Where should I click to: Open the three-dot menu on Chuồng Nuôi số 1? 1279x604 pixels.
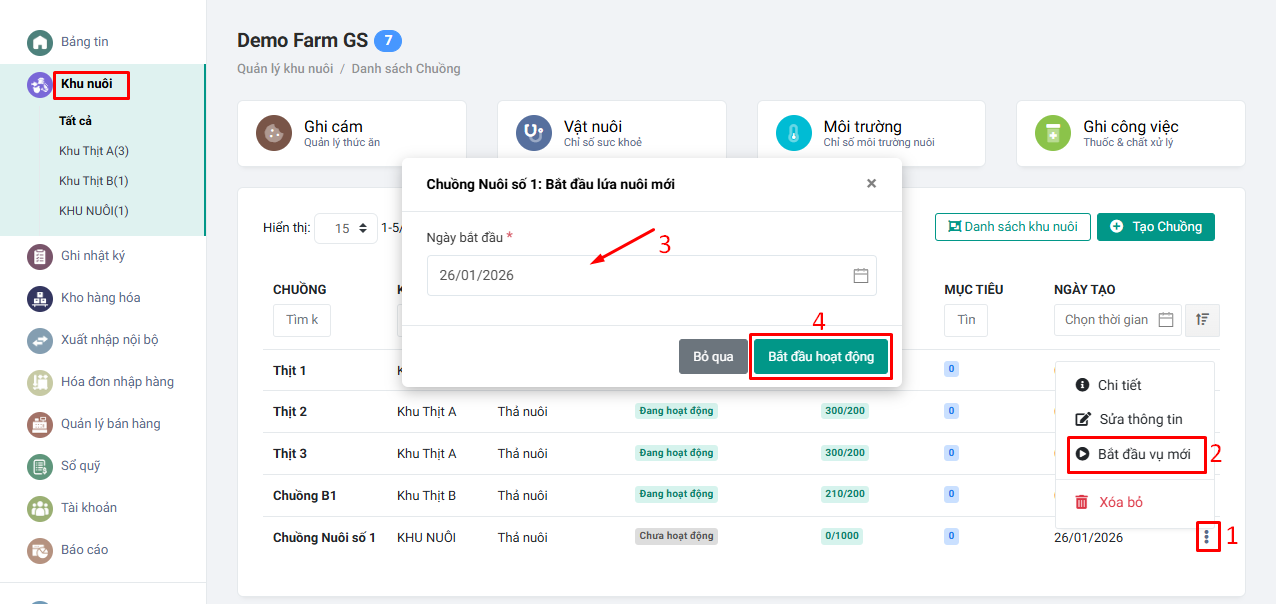(x=1207, y=536)
